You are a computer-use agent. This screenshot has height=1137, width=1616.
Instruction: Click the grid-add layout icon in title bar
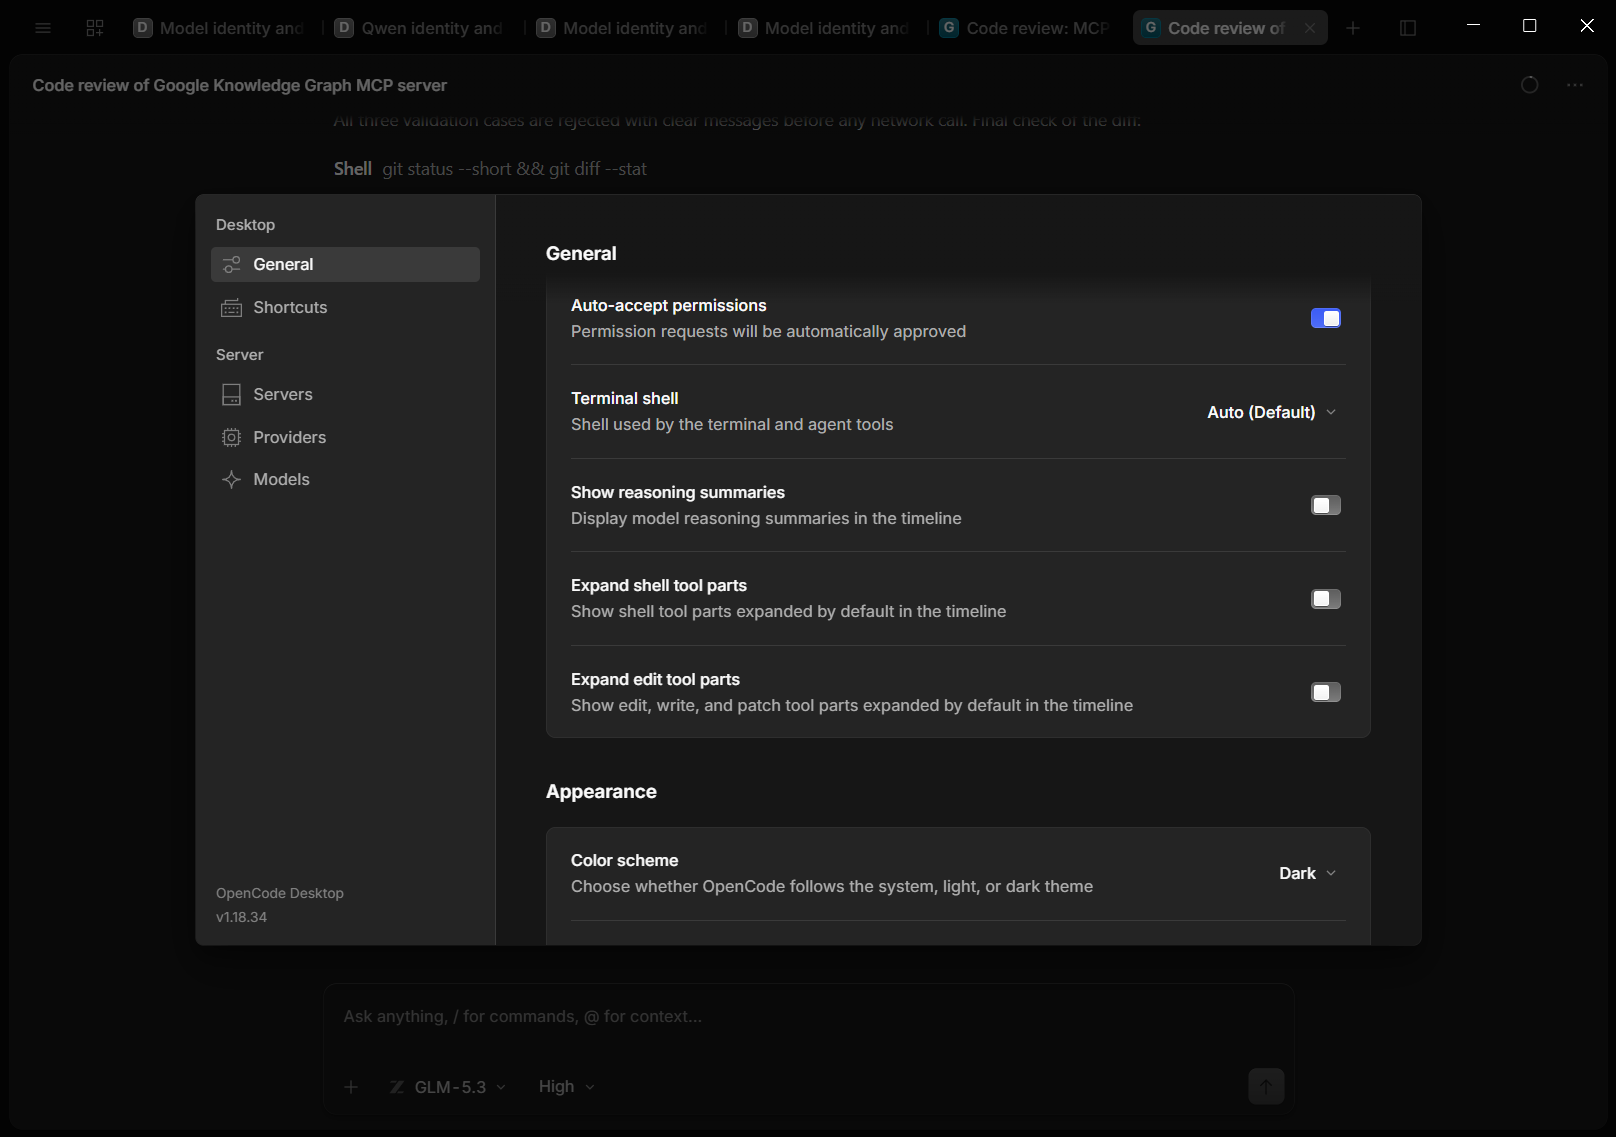95,28
